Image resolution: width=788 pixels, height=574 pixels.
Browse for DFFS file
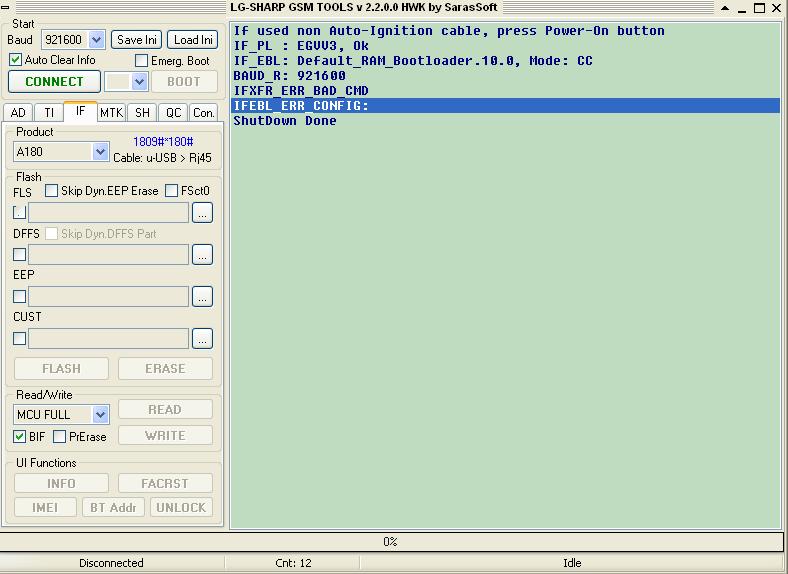tap(203, 255)
